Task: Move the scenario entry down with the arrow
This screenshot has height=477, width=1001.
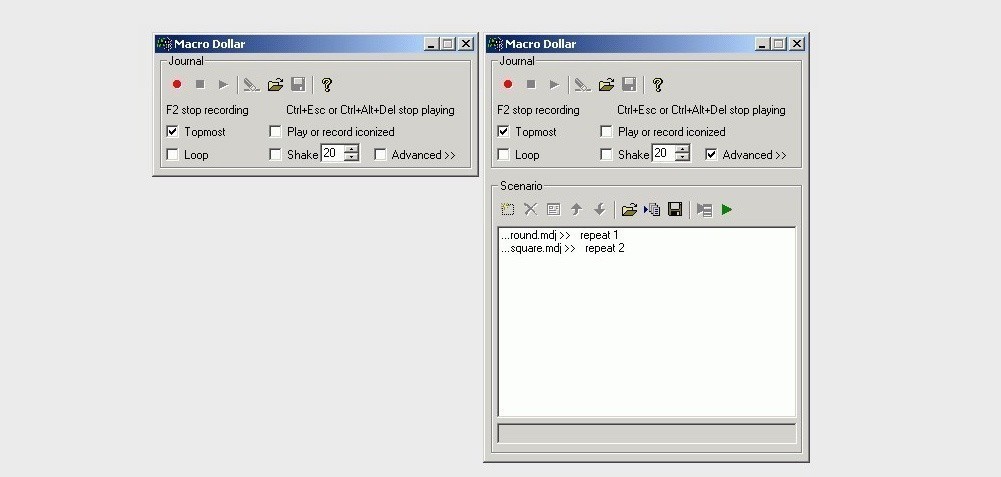Action: (x=599, y=209)
